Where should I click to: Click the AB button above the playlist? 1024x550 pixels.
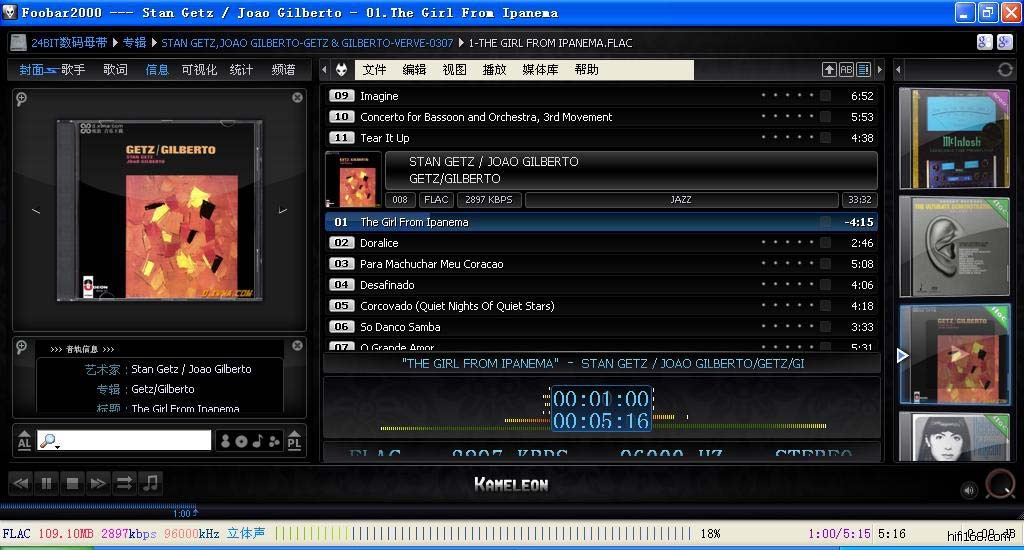(846, 70)
